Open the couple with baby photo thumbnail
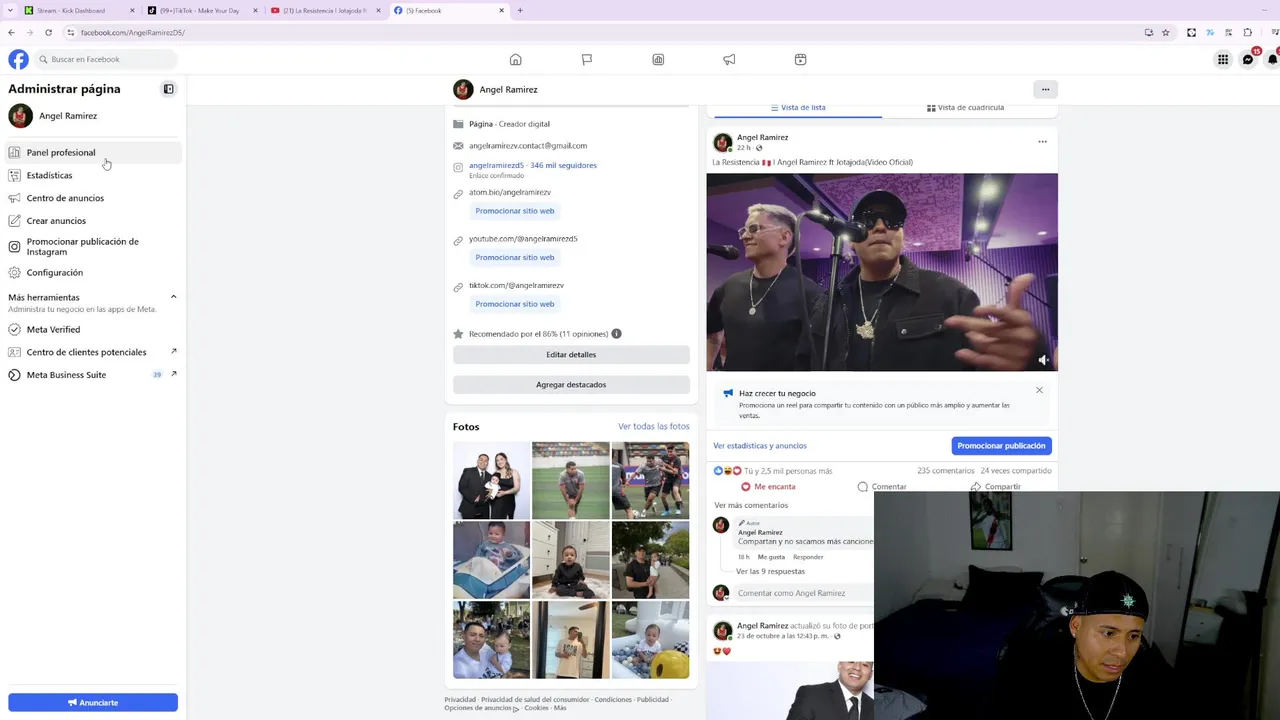This screenshot has width=1280, height=720. 491,480
